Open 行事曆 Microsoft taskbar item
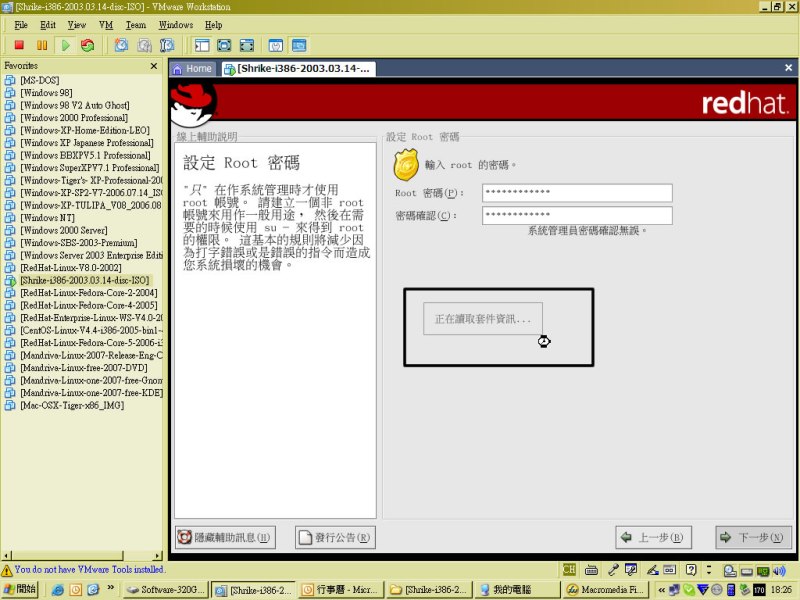 pos(341,590)
